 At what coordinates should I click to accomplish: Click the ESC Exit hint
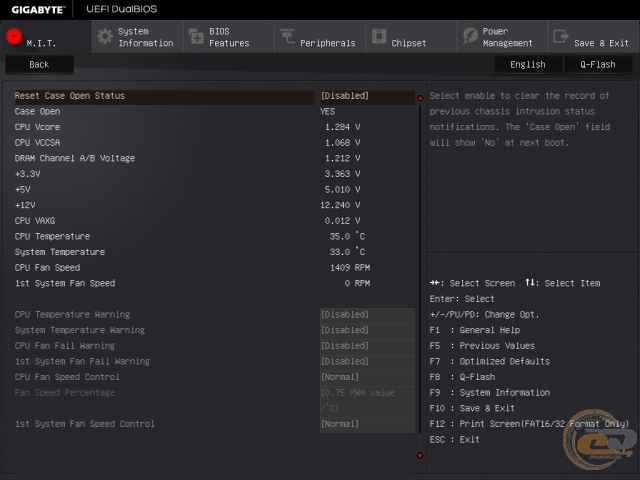455,440
